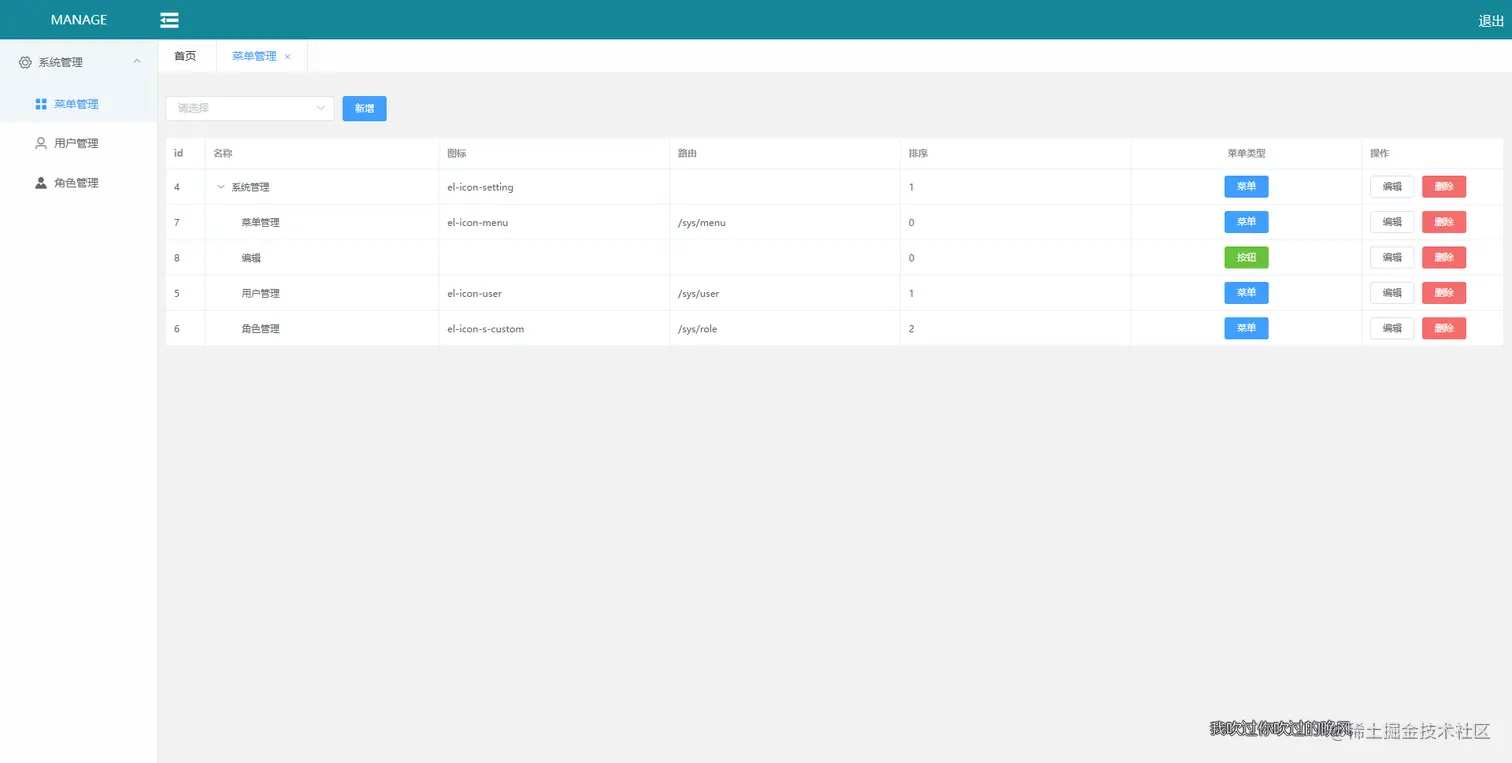Toggle the sidebar collapse icon

[x=169, y=20]
